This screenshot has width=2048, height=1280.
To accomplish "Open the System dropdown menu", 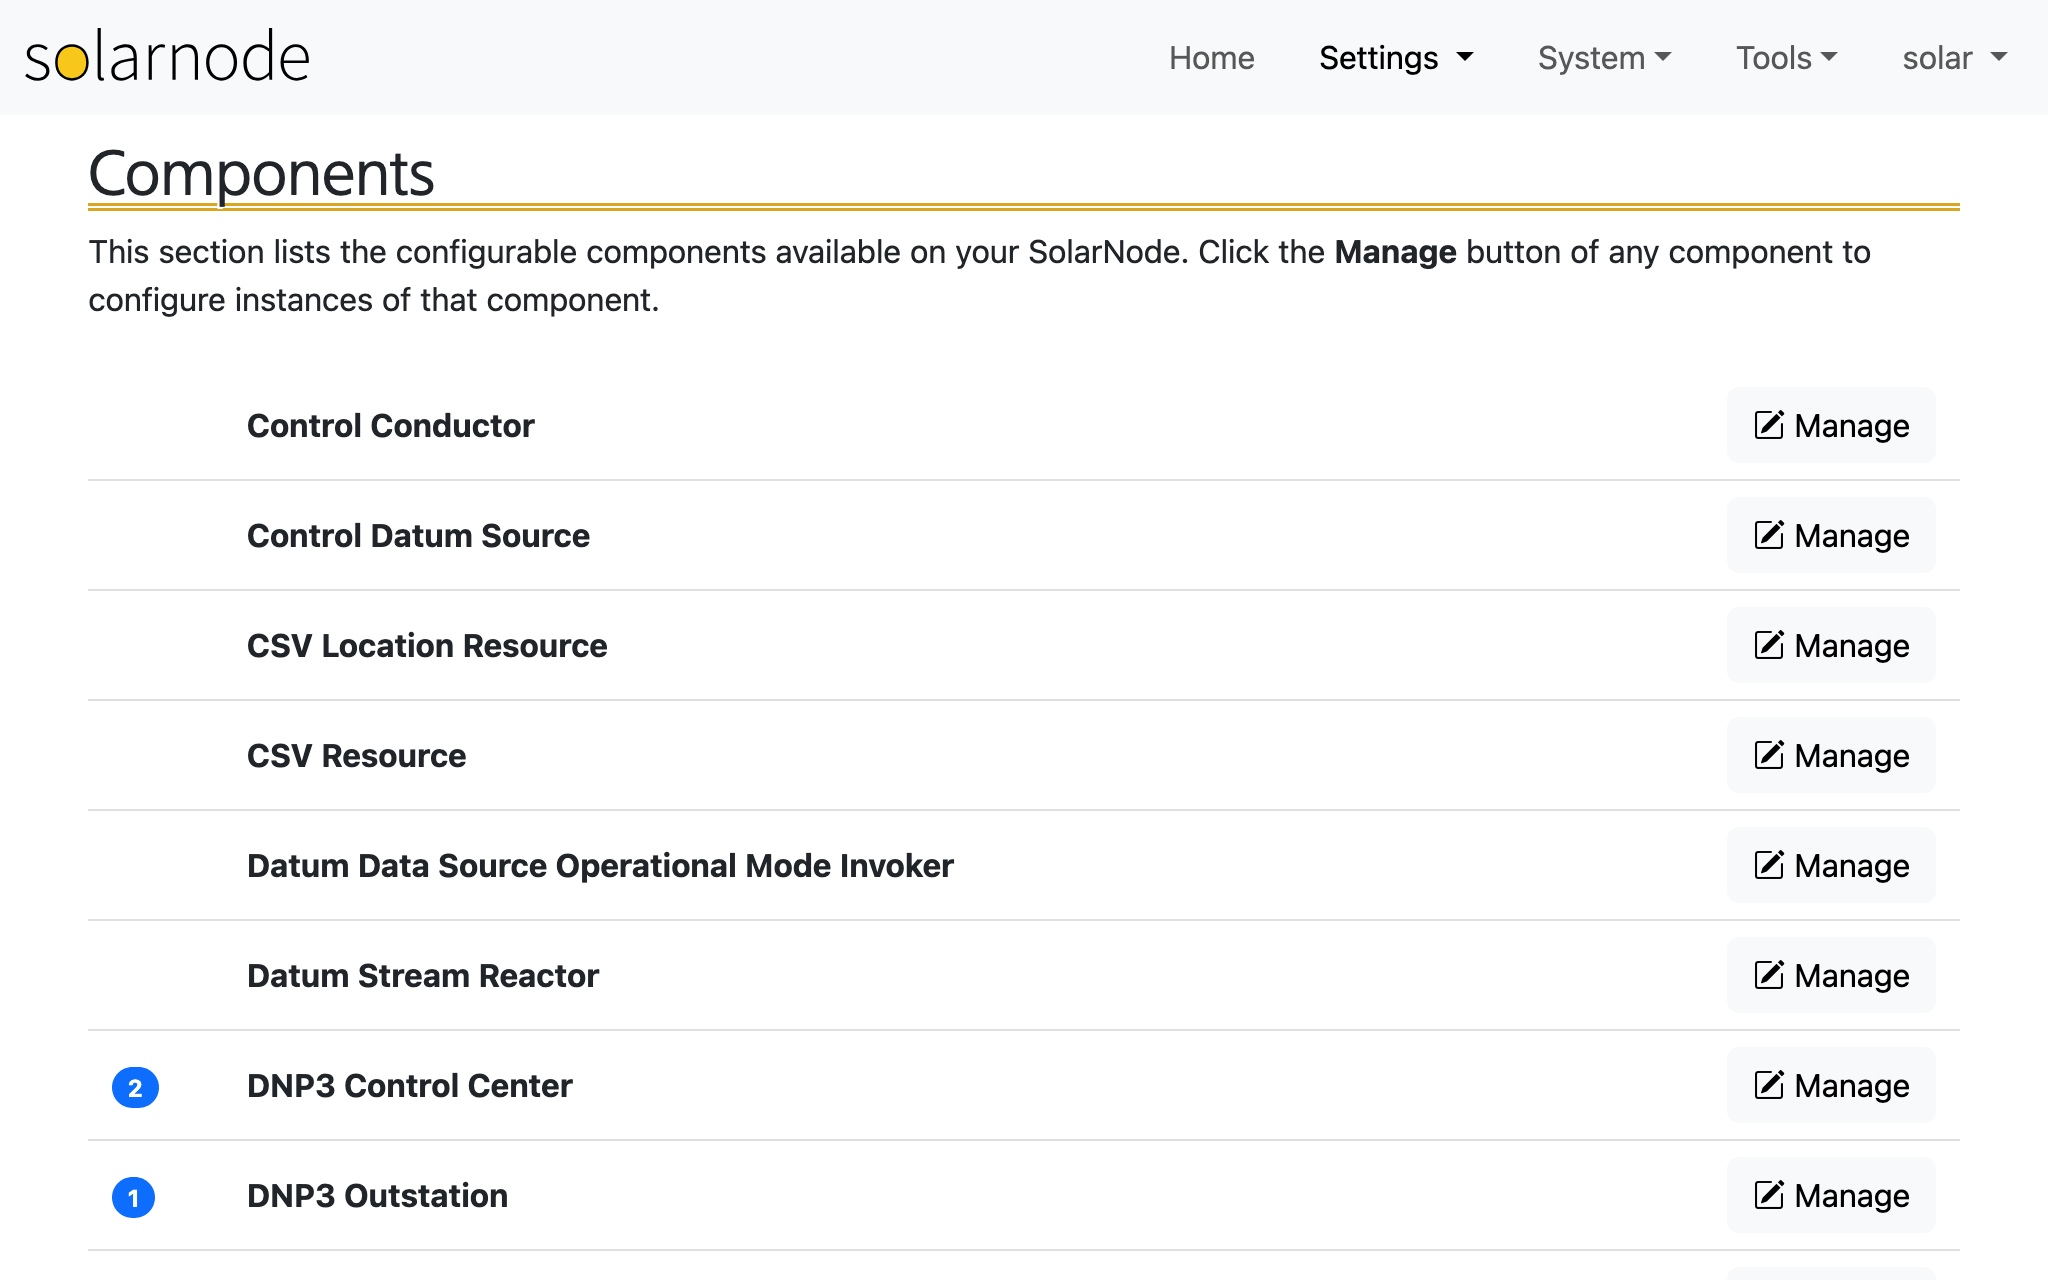I will (1604, 58).
